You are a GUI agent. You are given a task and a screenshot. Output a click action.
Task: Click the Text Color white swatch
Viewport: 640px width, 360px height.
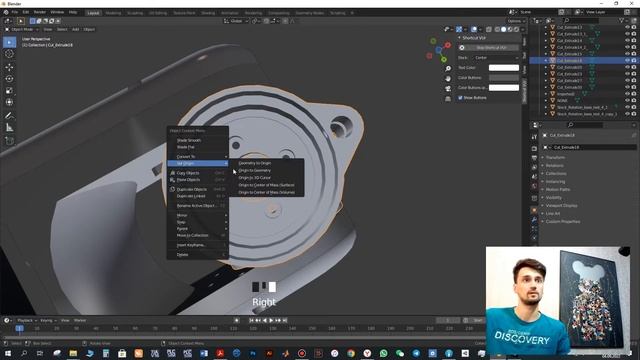coord(504,68)
